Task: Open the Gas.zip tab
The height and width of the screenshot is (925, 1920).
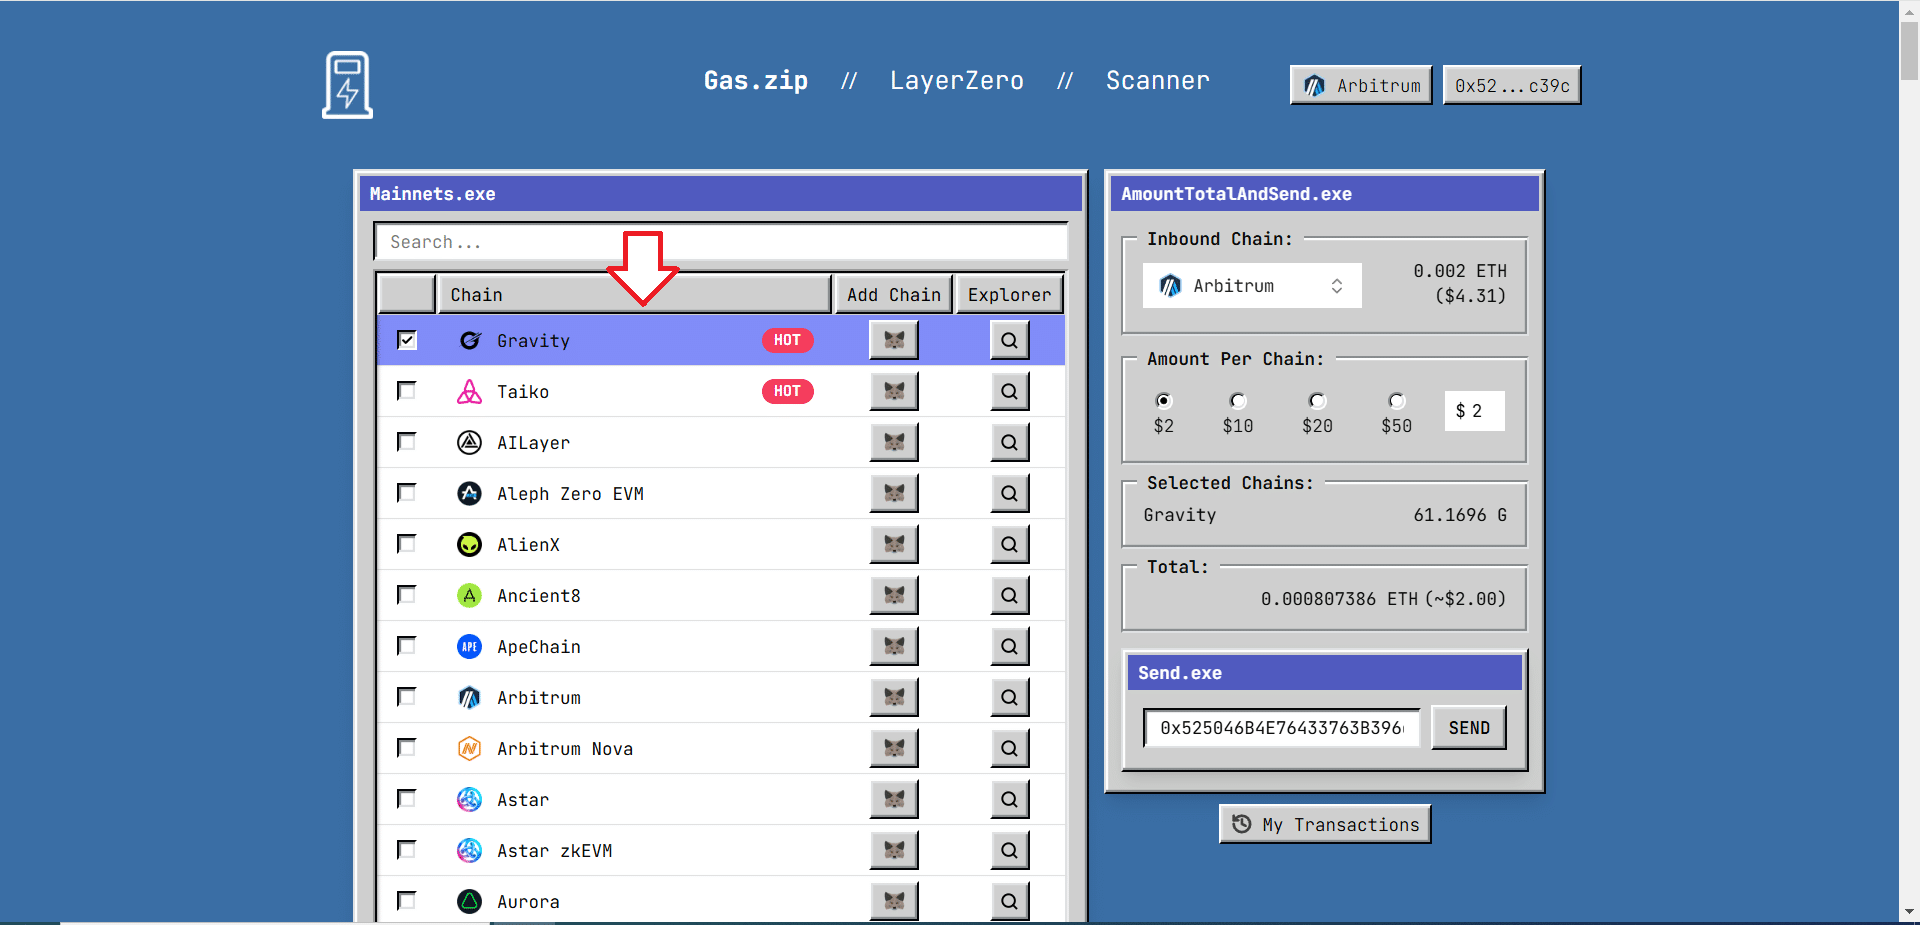Action: click(x=756, y=80)
